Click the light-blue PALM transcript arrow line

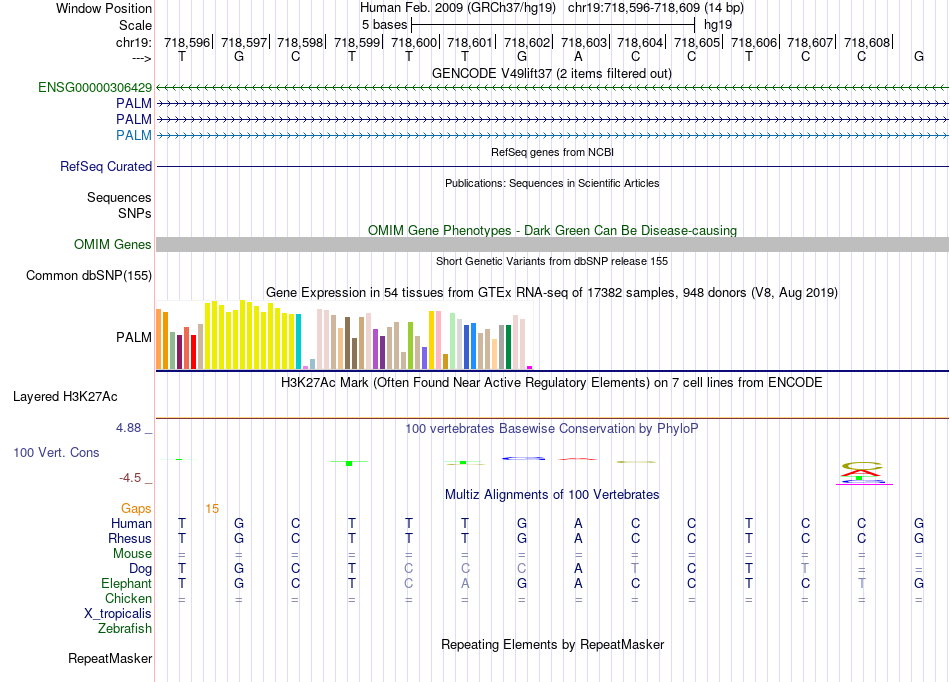pyautogui.click(x=552, y=136)
